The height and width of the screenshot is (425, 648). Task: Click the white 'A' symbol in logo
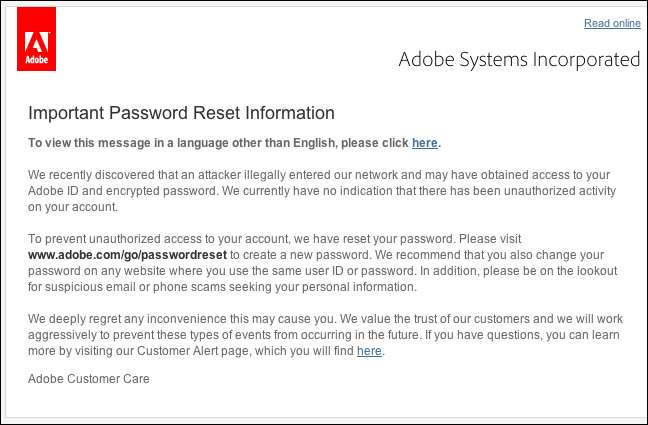click(x=36, y=40)
